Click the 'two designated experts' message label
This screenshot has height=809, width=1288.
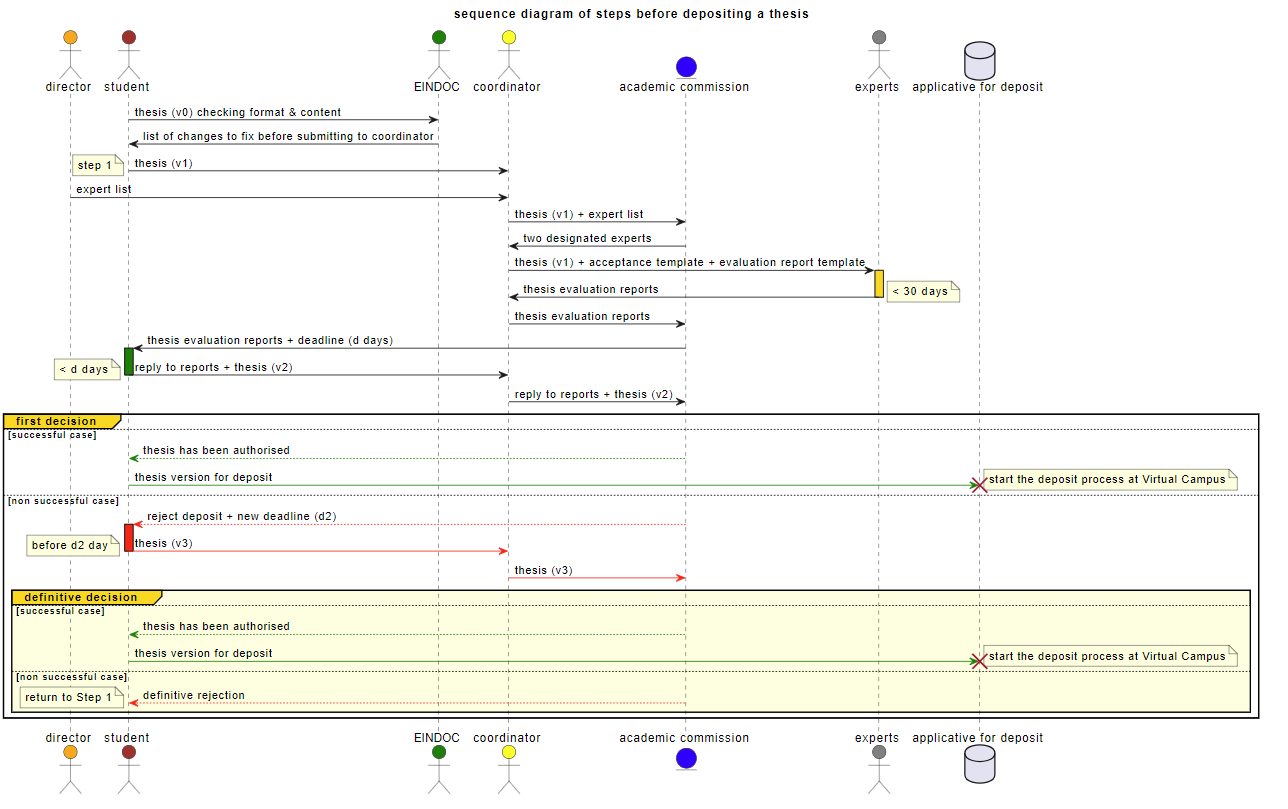[x=587, y=239]
